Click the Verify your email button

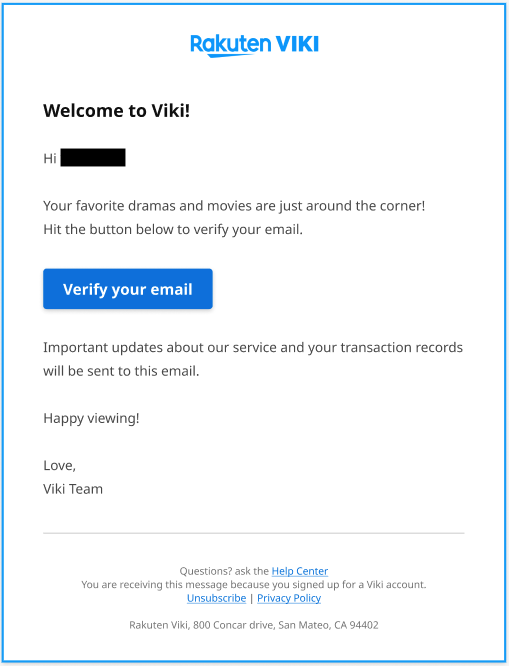[128, 289]
